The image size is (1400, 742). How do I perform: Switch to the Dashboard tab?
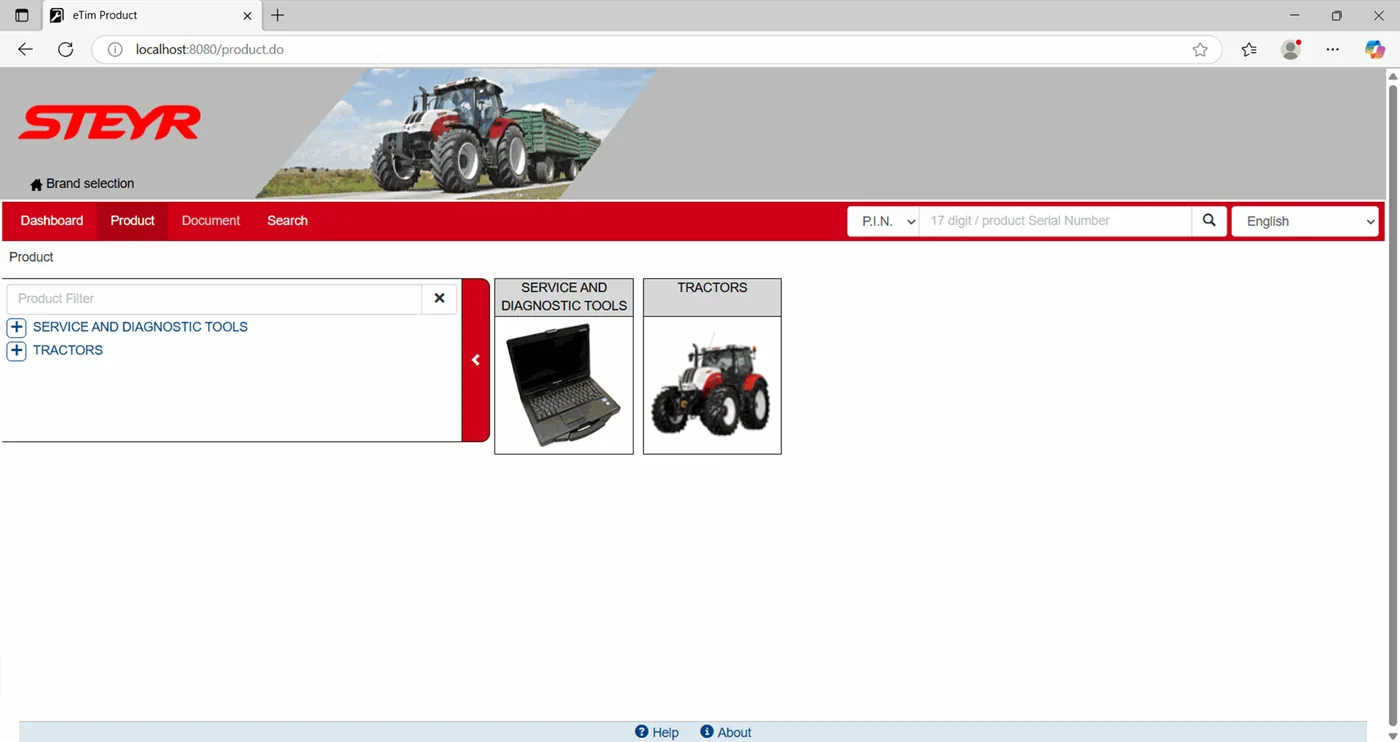coord(52,221)
